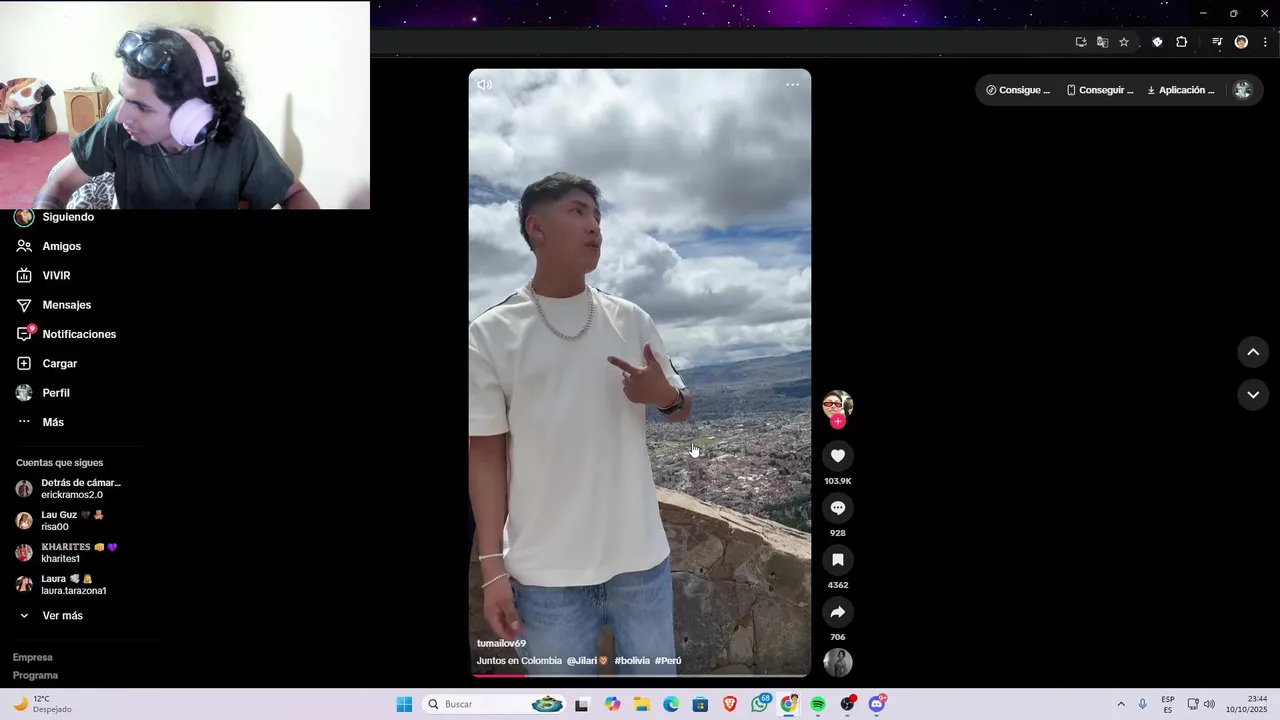
Task: Open Microsoft Edge from the taskbar
Action: 671,704
